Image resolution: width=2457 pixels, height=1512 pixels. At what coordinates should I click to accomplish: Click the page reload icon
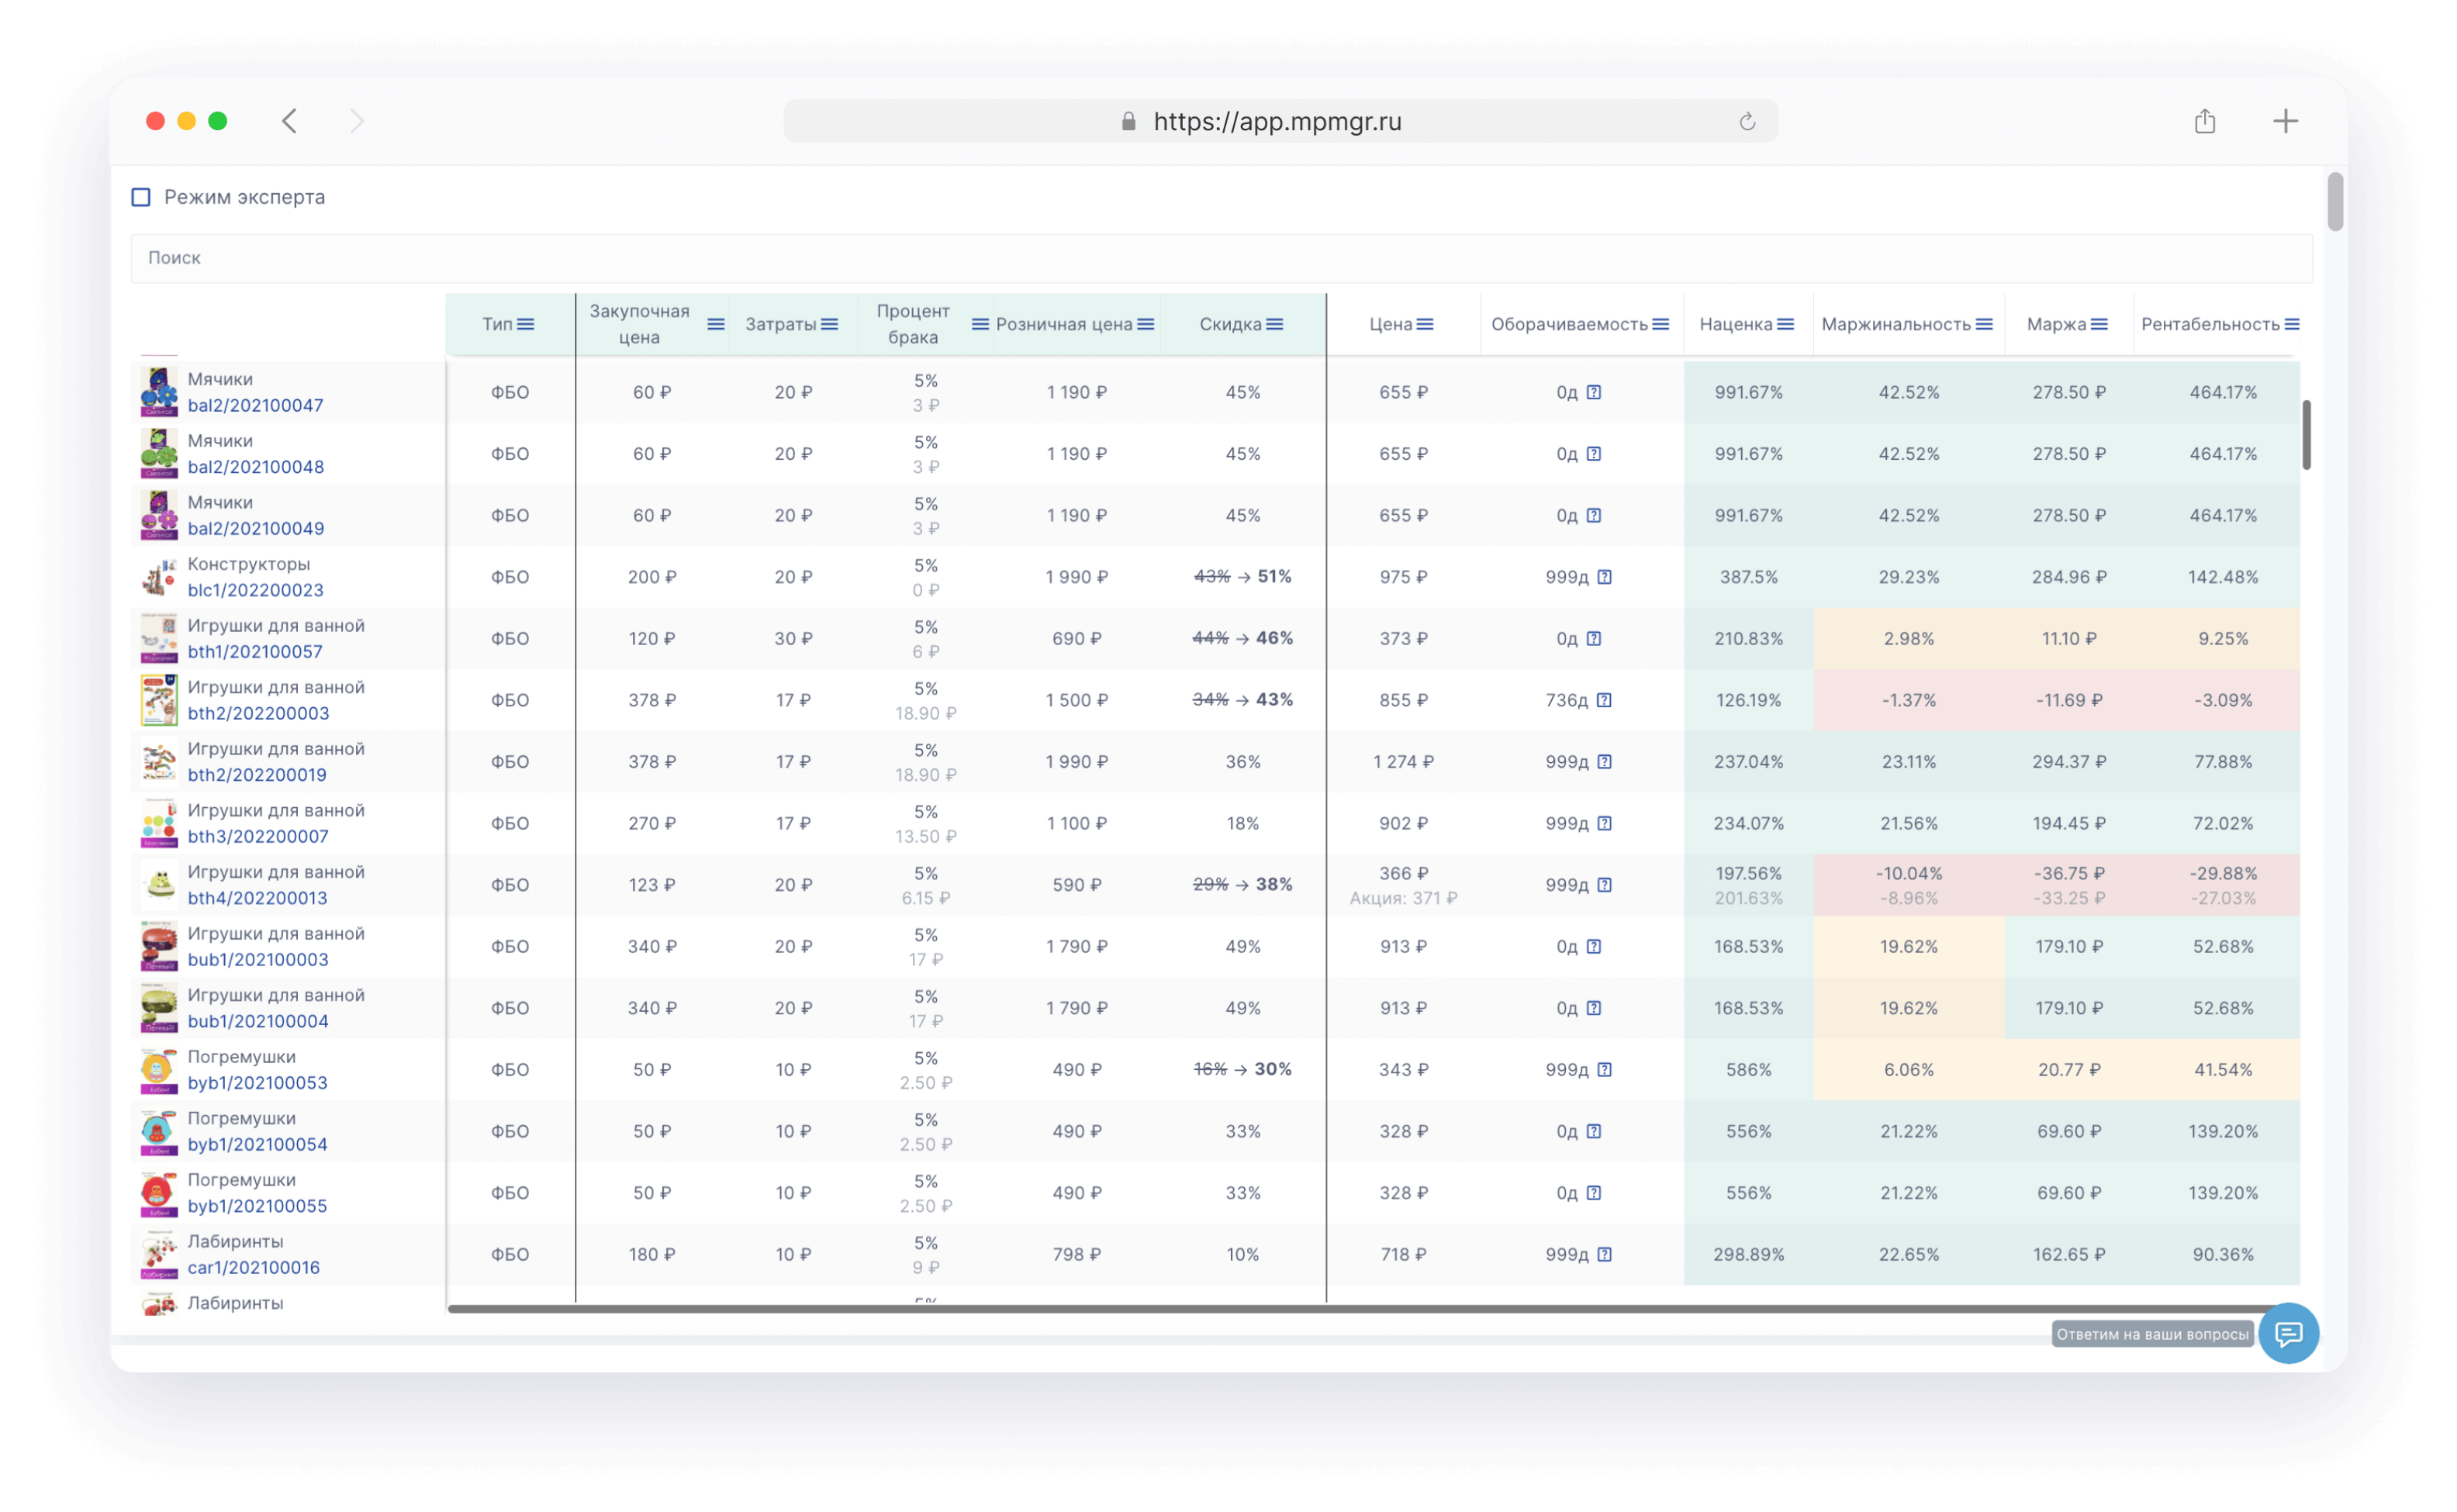pos(1747,122)
